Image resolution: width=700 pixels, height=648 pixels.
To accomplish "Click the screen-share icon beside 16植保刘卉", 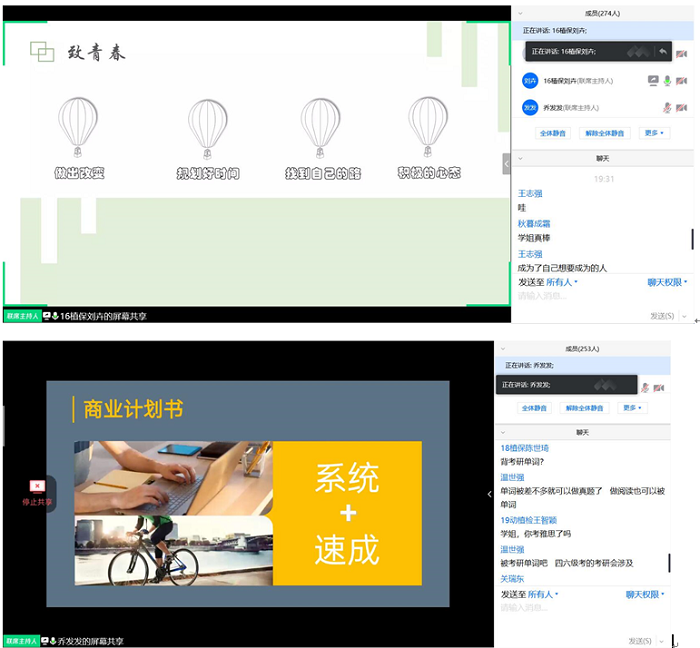I will click(x=653, y=81).
